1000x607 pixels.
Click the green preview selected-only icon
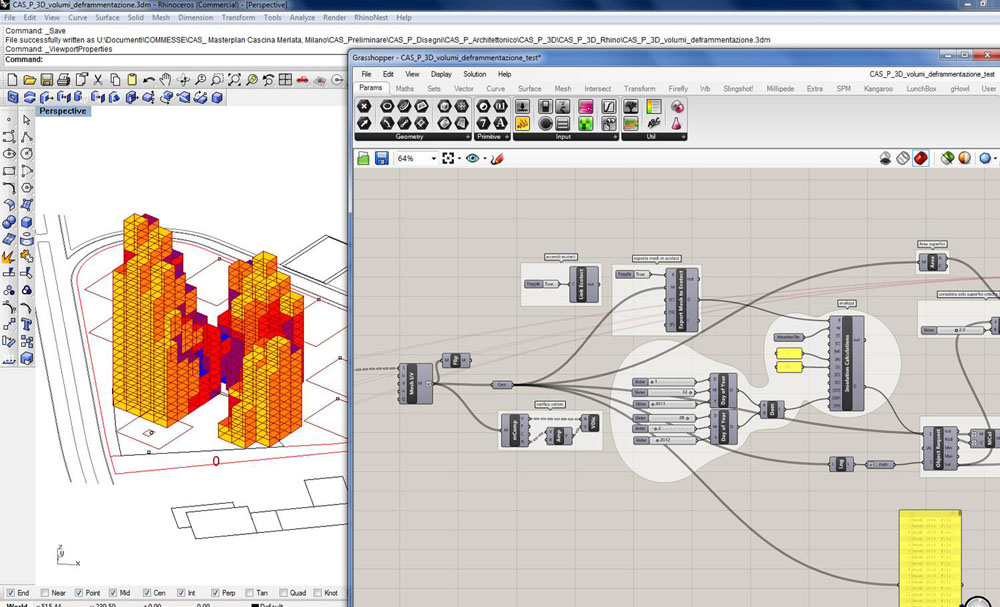946,158
